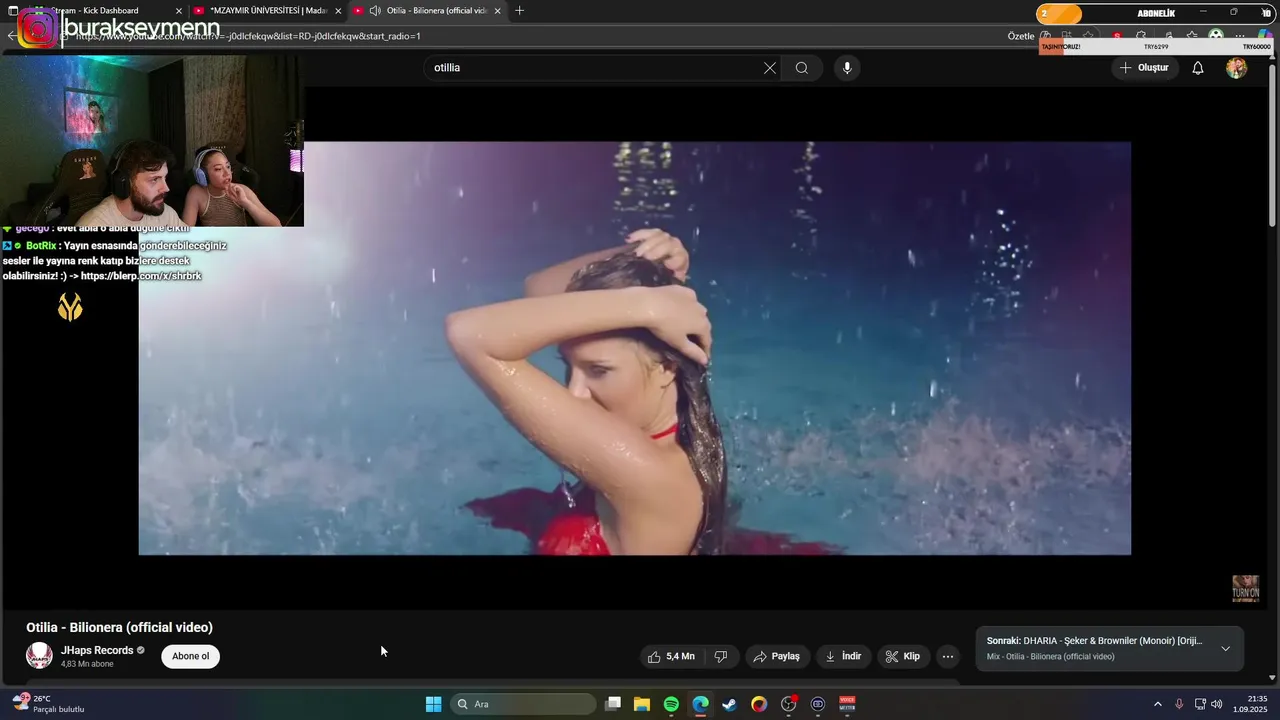Viewport: 1280px width, 720px height.
Task: Open OBS Studio from the taskbar
Action: pyautogui.click(x=788, y=704)
